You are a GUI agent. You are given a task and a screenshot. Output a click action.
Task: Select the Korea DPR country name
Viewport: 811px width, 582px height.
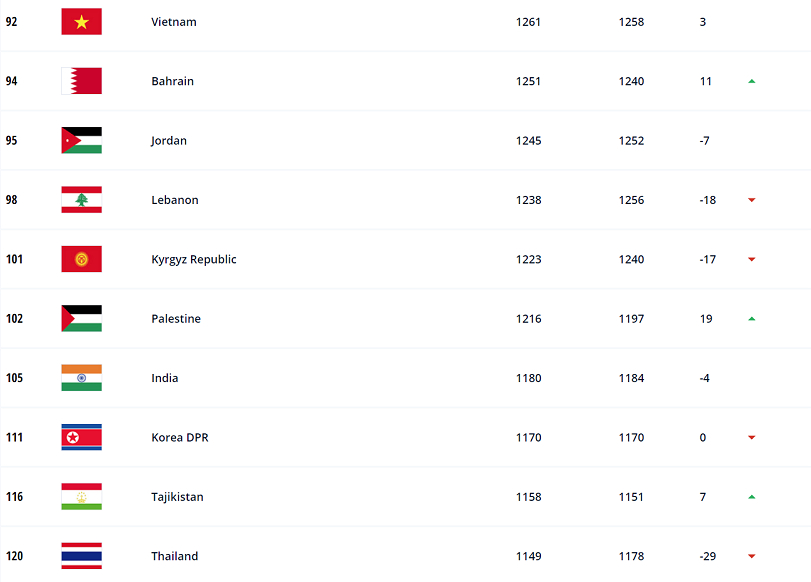(x=179, y=438)
